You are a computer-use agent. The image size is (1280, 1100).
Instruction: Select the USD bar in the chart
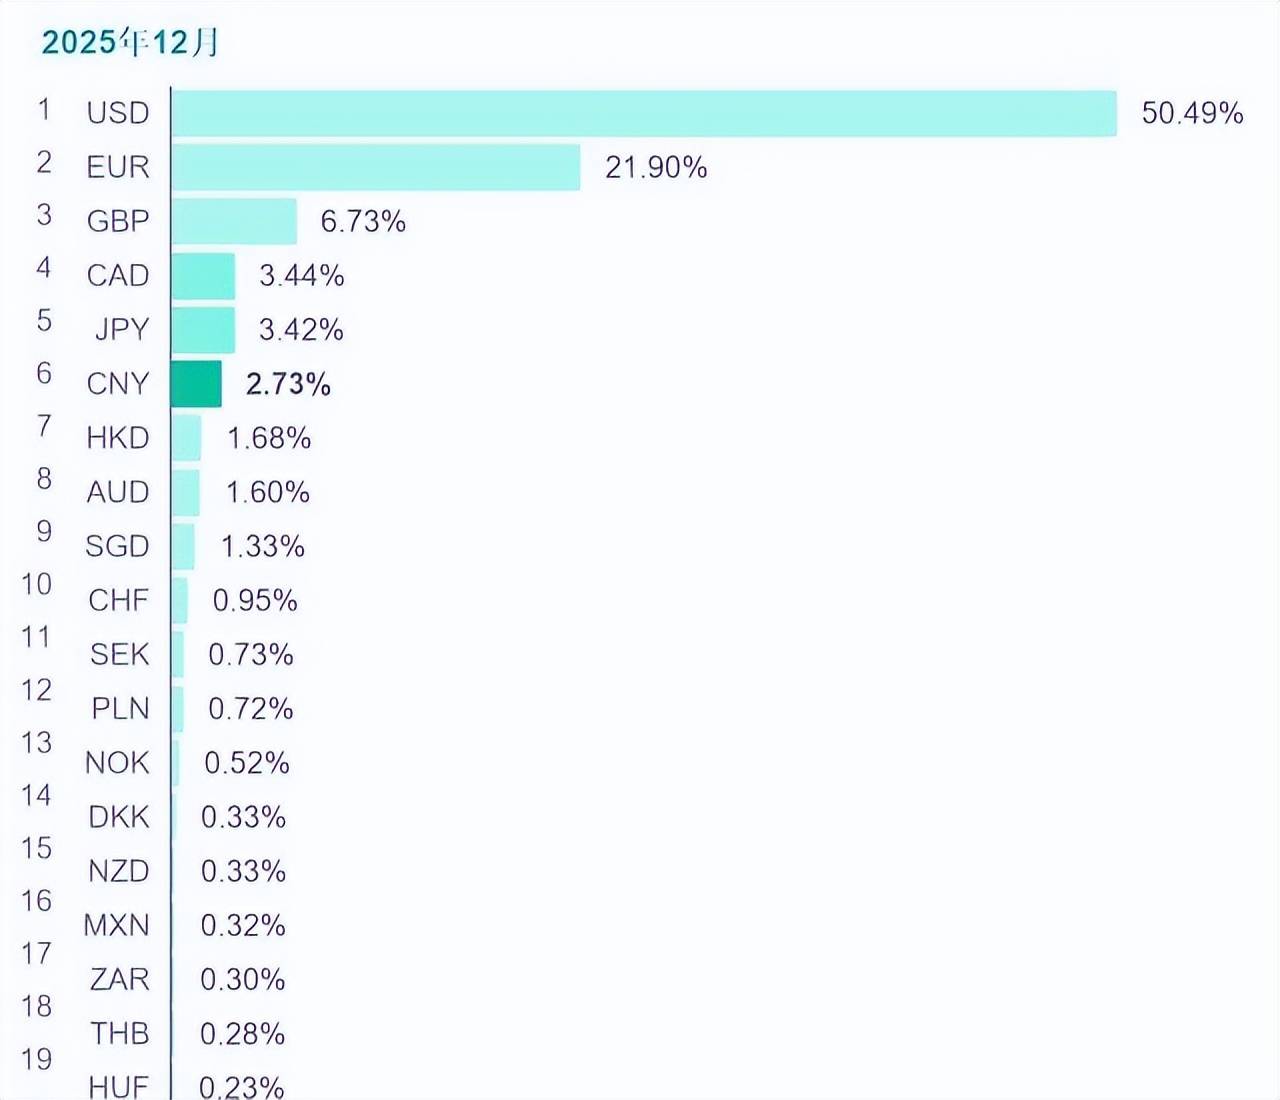(643, 113)
